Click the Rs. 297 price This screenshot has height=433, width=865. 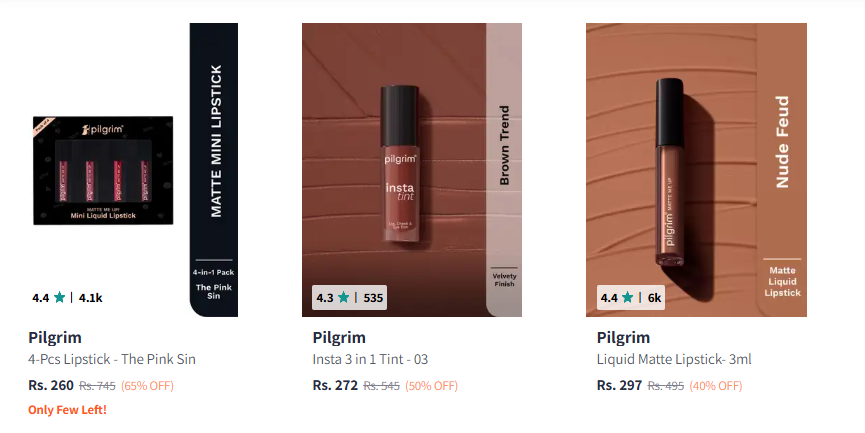point(620,385)
